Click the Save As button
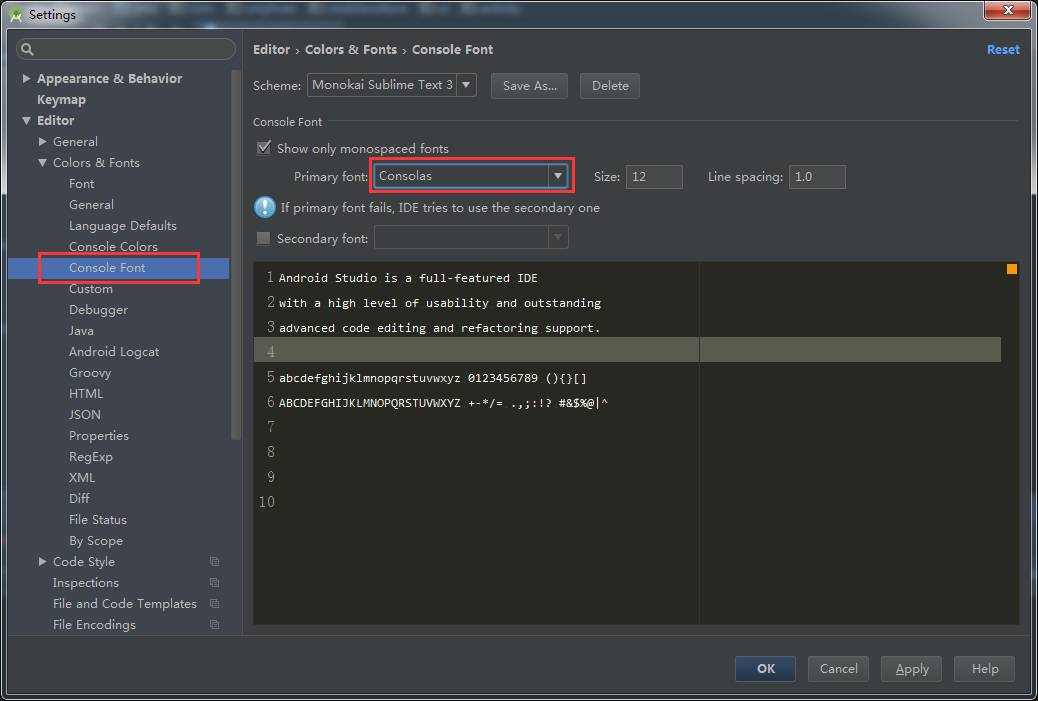 pyautogui.click(x=529, y=85)
